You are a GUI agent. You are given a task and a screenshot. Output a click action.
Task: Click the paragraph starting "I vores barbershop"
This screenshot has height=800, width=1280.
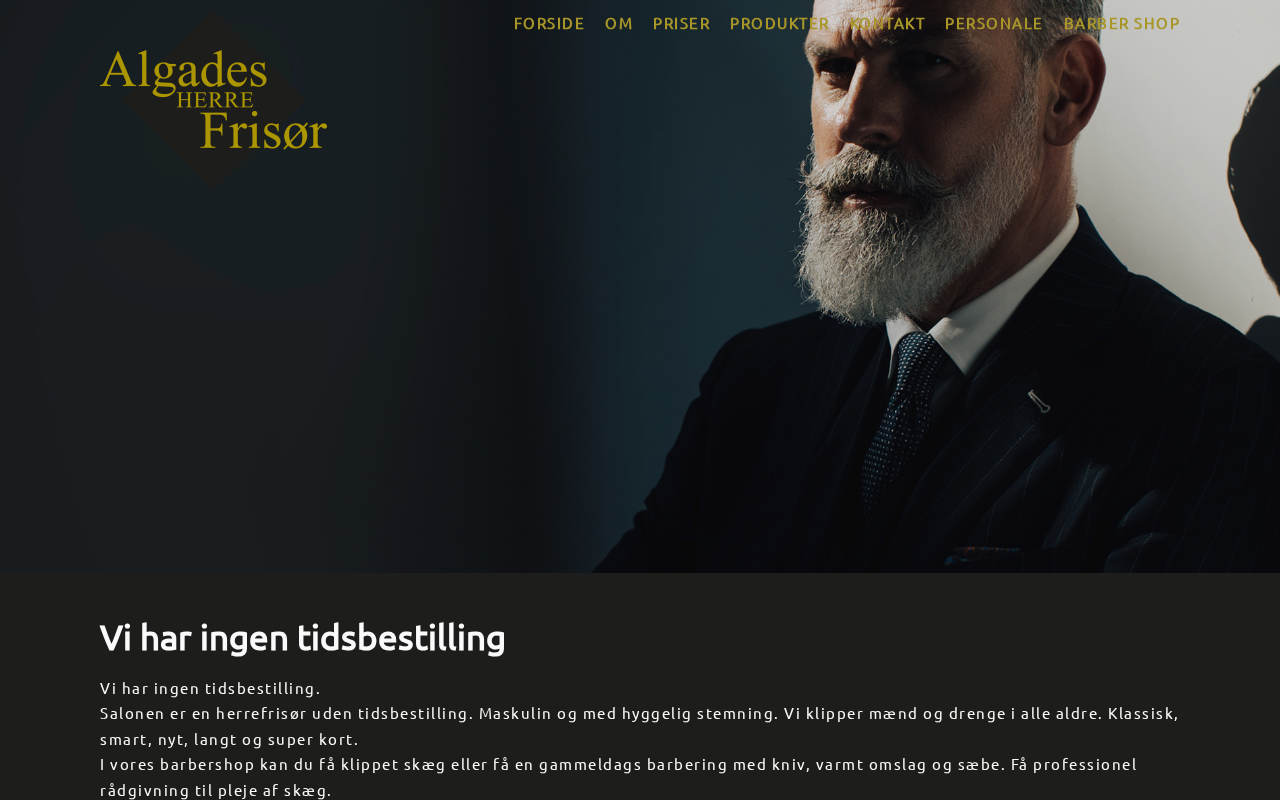pyautogui.click(x=619, y=777)
